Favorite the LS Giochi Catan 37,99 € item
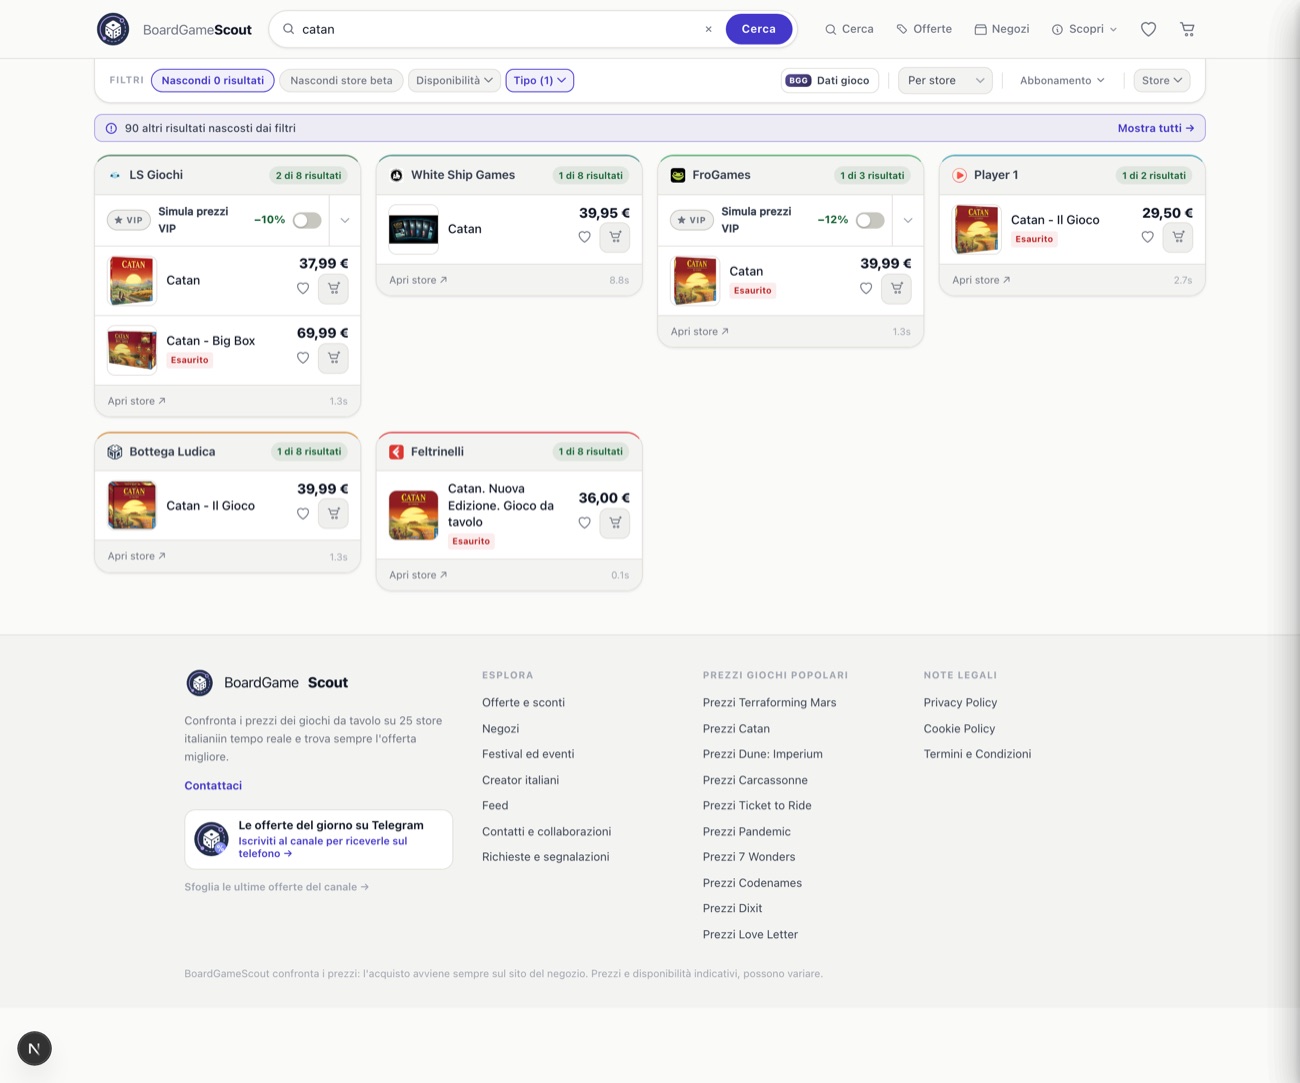The image size is (1300, 1083). pos(303,288)
